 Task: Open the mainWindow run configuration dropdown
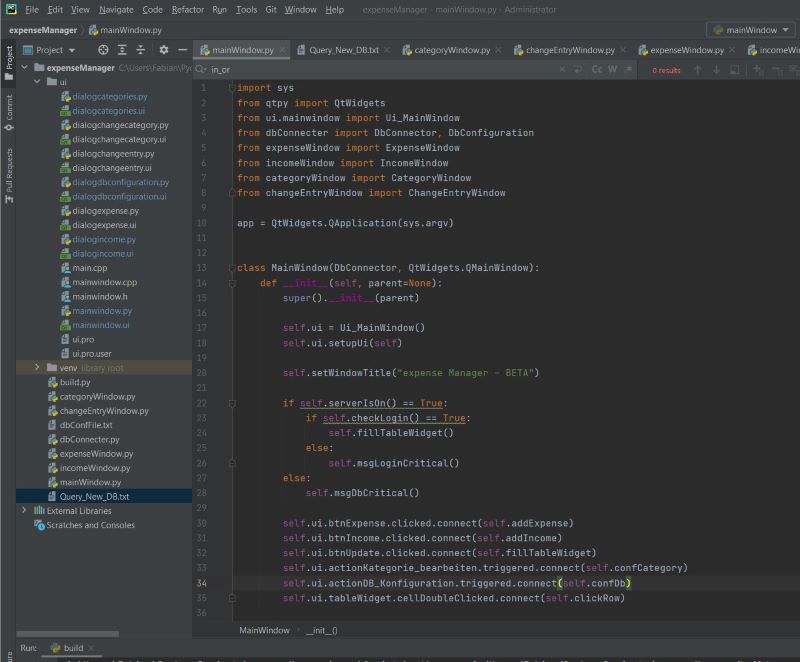(749, 30)
